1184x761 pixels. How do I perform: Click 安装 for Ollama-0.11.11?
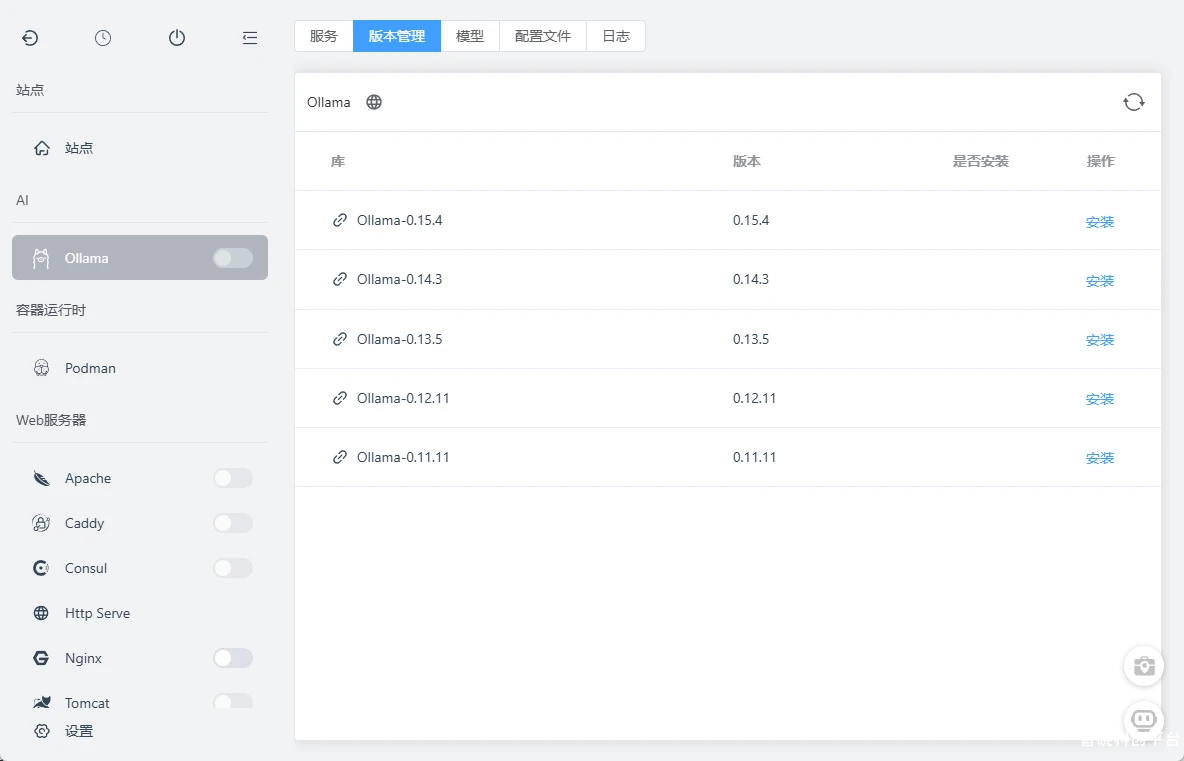1099,458
